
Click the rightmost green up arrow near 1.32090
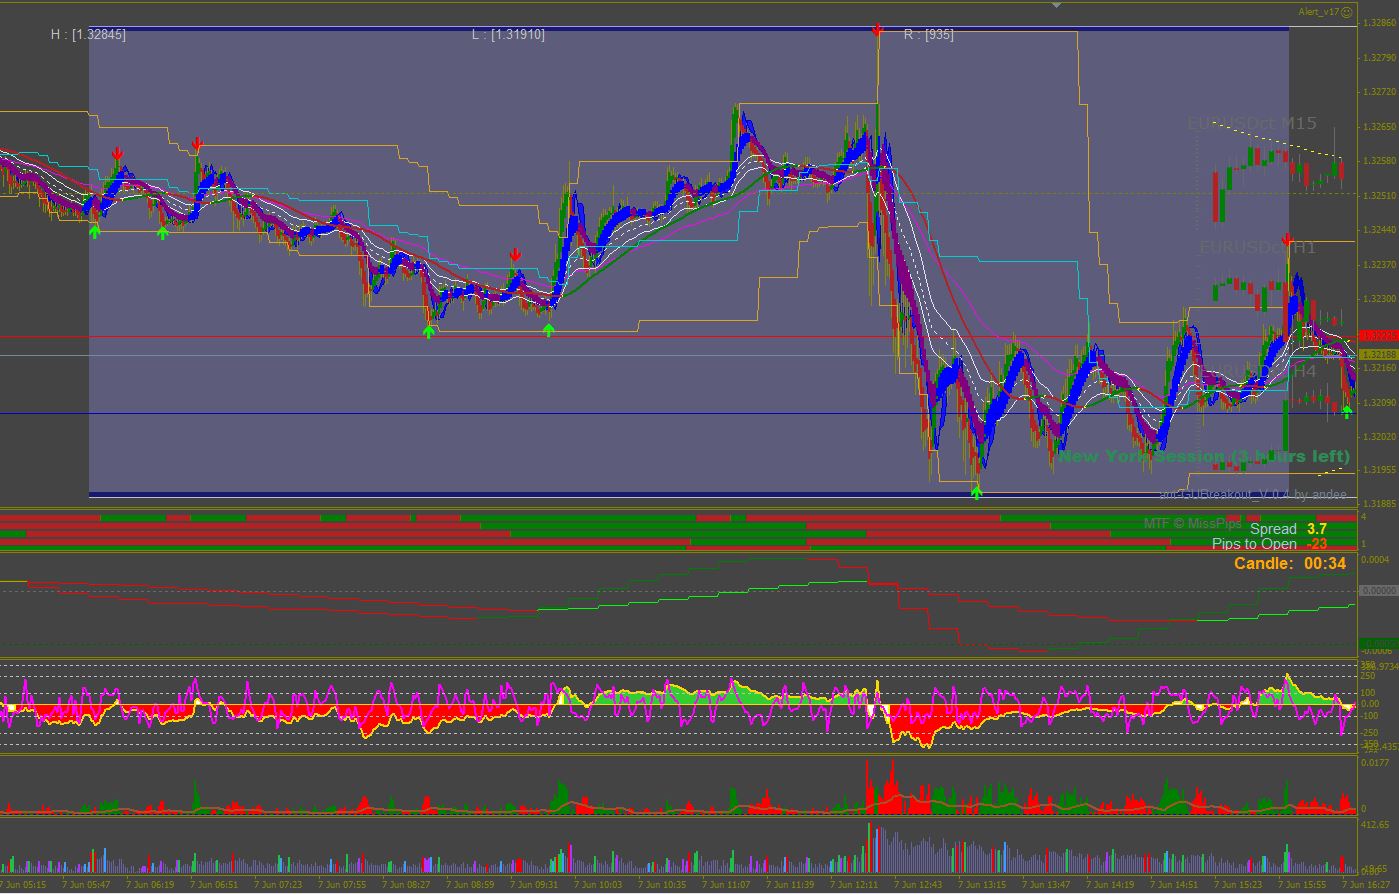pyautogui.click(x=1347, y=412)
